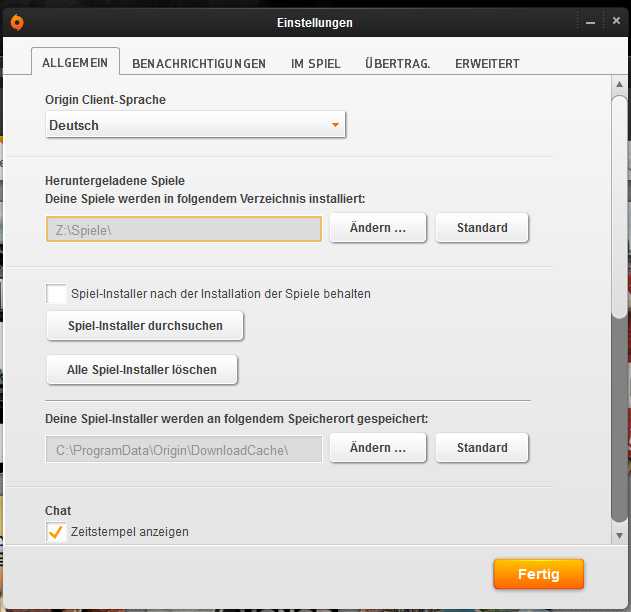The height and width of the screenshot is (612, 631).
Task: Click the orange Fertig button
Action: click(x=538, y=574)
